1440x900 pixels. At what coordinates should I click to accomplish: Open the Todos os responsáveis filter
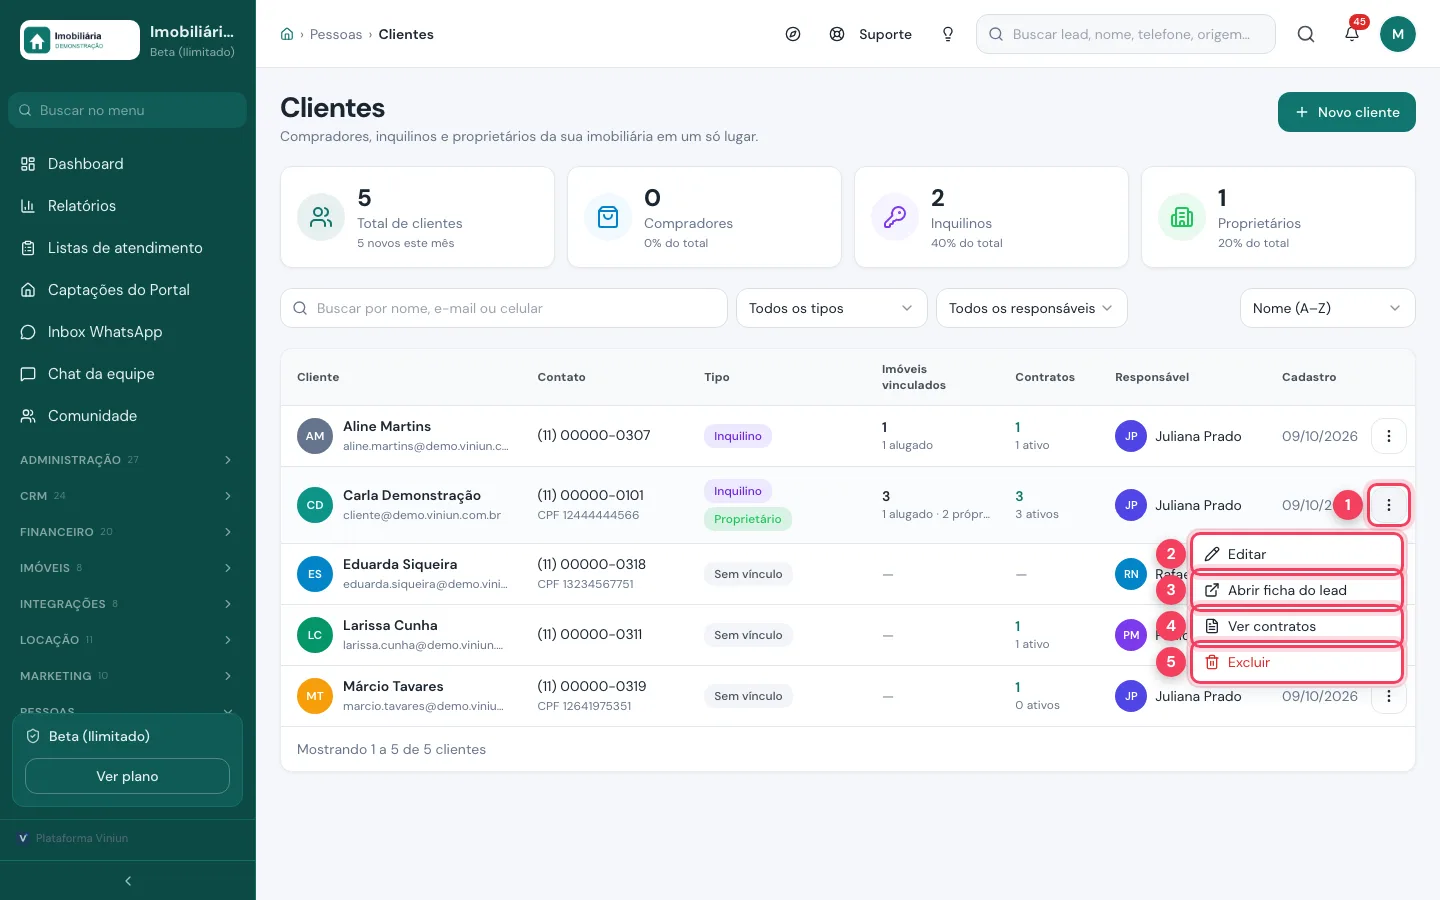coord(1031,308)
